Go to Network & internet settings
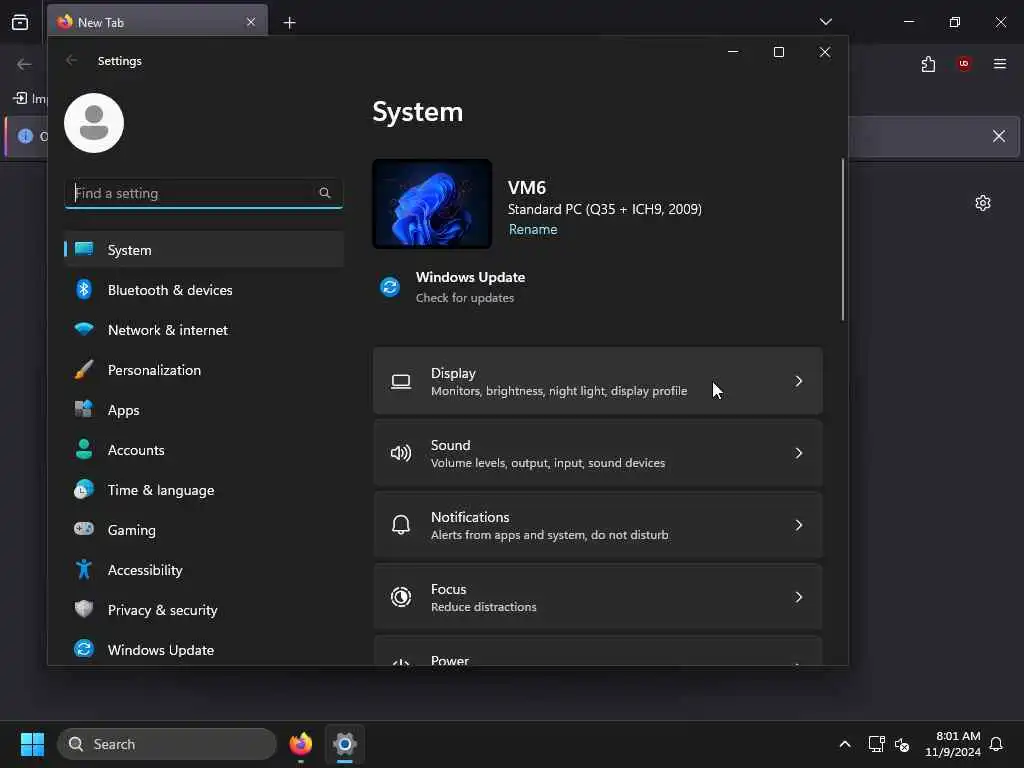 [204, 330]
